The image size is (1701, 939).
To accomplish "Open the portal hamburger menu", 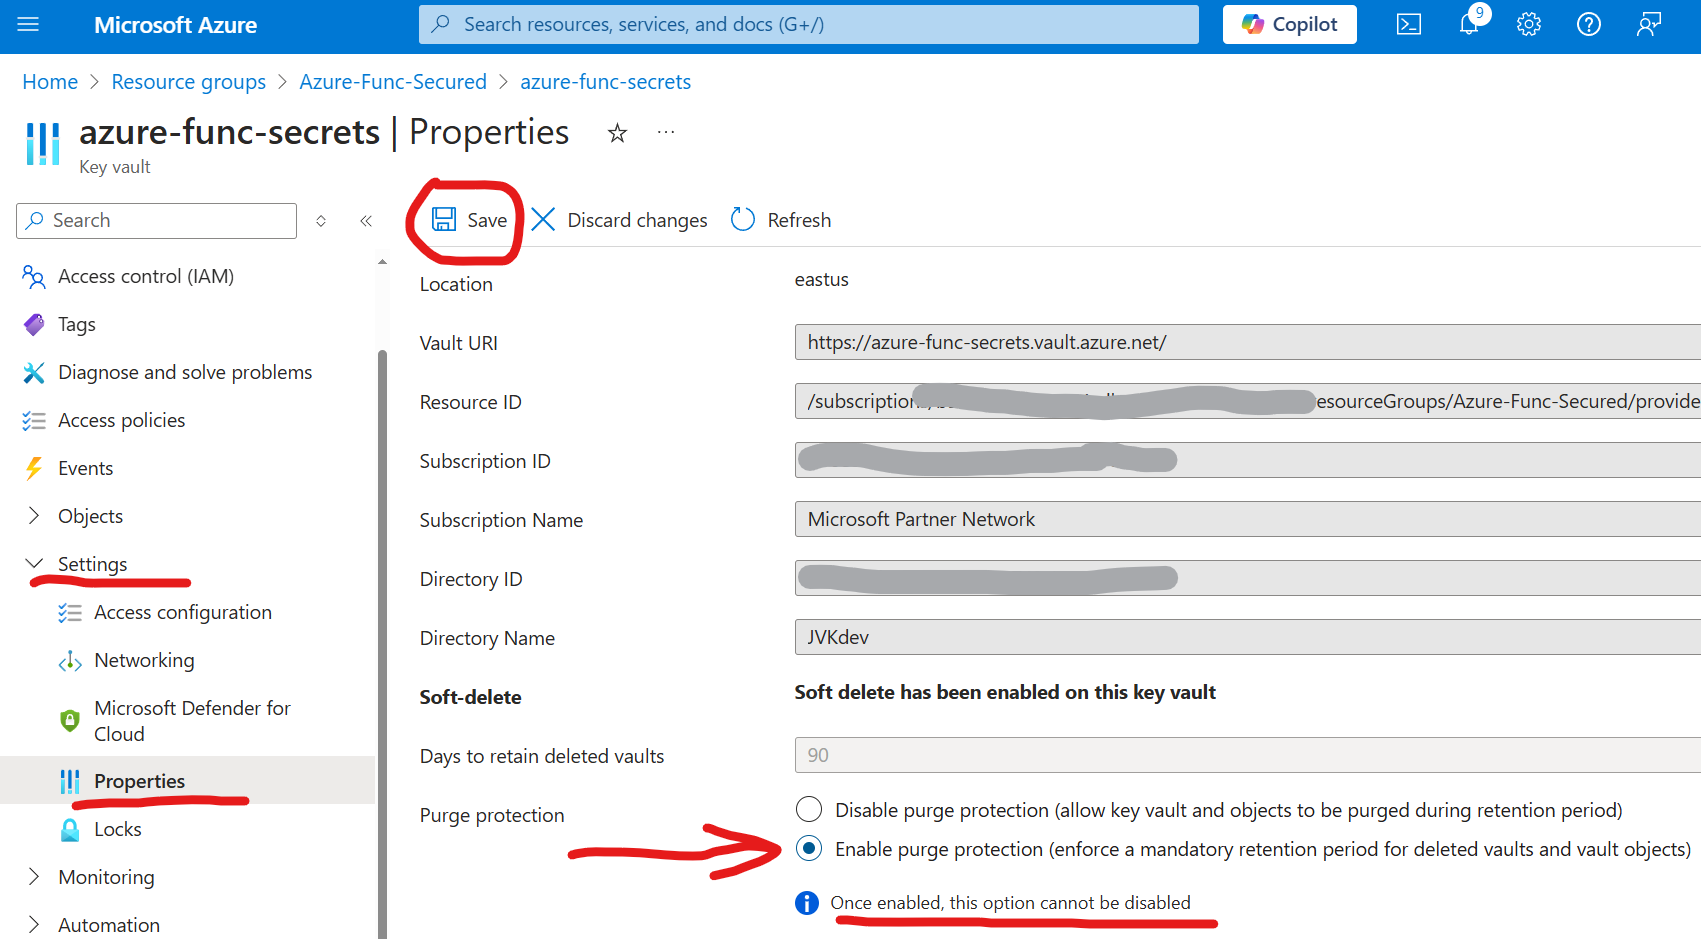I will 28,24.
